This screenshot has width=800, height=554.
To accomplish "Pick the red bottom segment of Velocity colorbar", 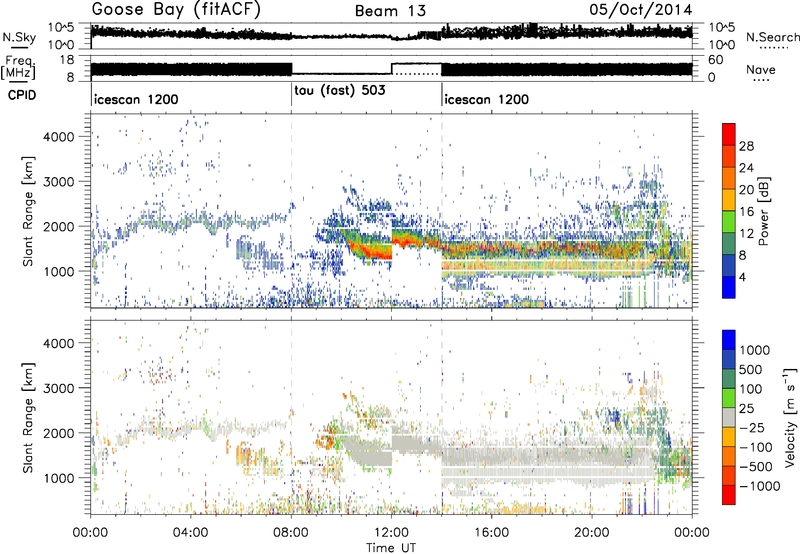I will pyautogui.click(x=729, y=495).
